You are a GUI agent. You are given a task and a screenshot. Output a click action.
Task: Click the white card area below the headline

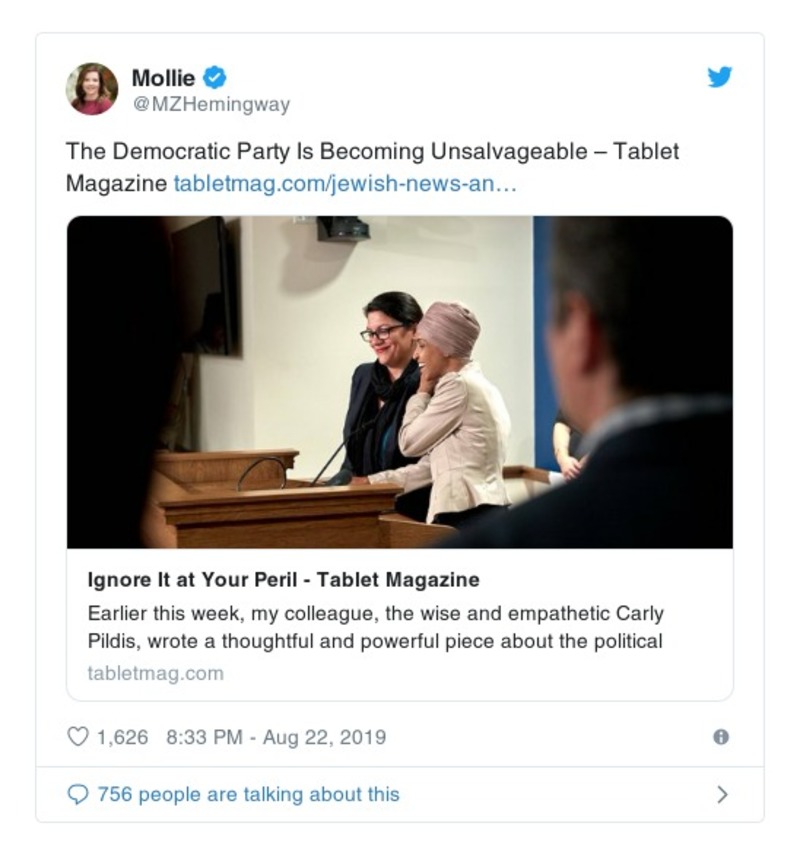[x=500, y=673]
